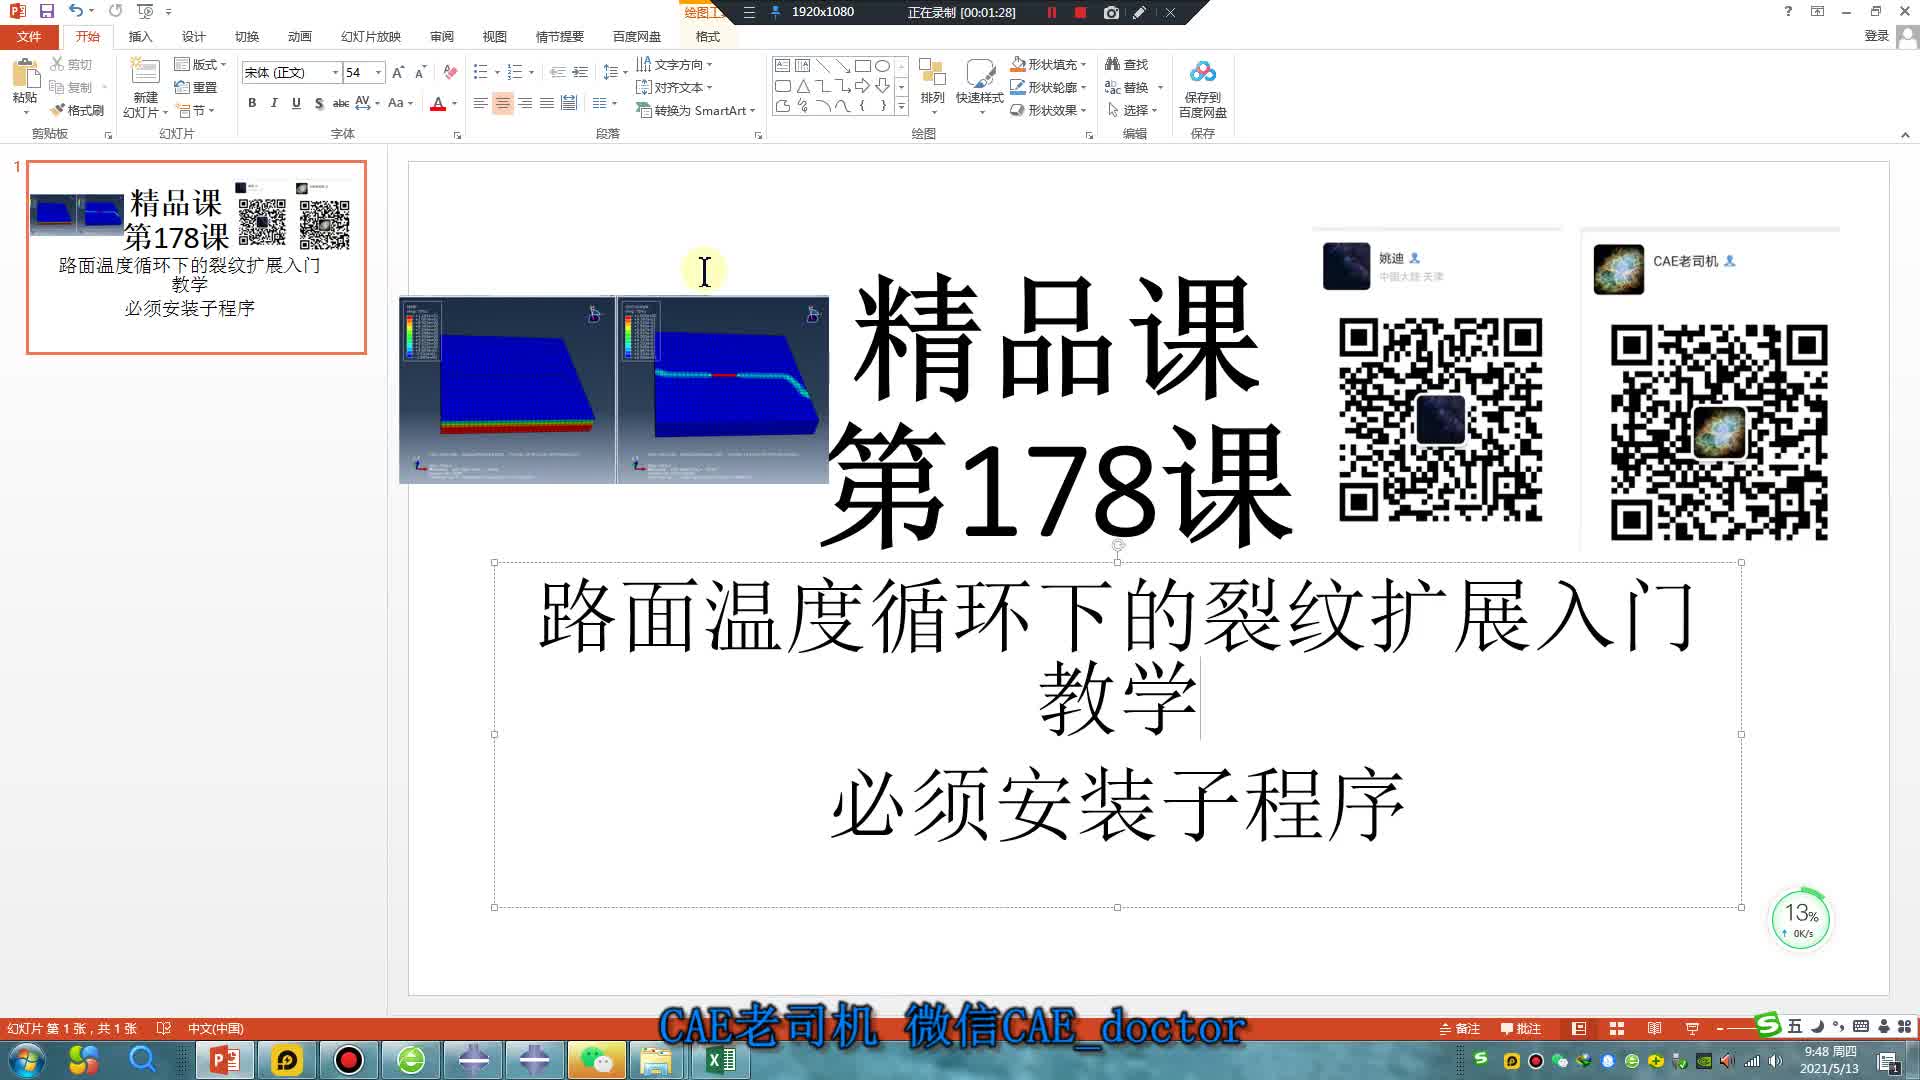1920x1080 pixels.
Task: Switch to the Design (设计) tab
Action: (193, 36)
